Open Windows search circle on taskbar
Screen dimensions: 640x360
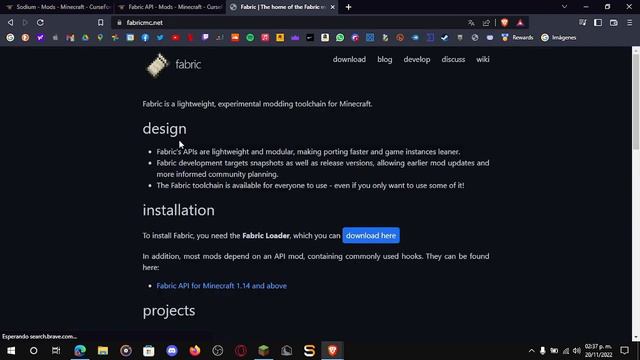pyautogui.click(x=33, y=351)
